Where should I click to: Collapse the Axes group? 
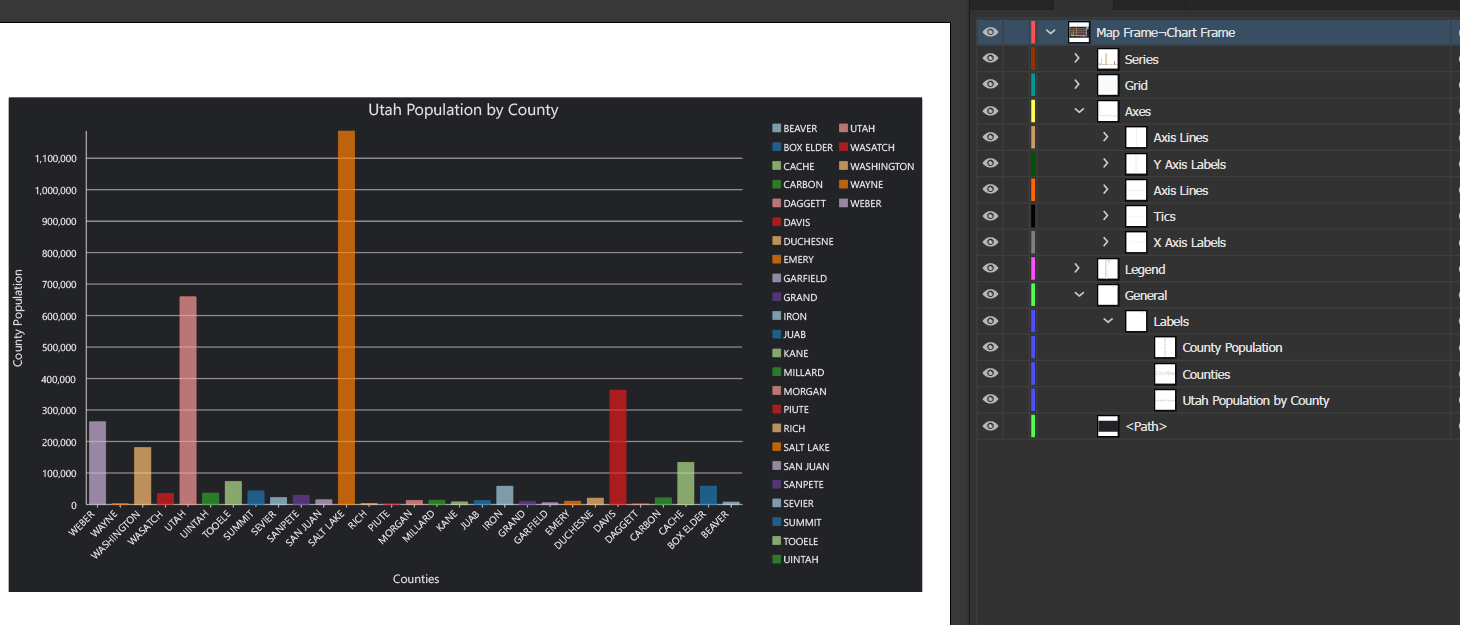(x=1078, y=110)
